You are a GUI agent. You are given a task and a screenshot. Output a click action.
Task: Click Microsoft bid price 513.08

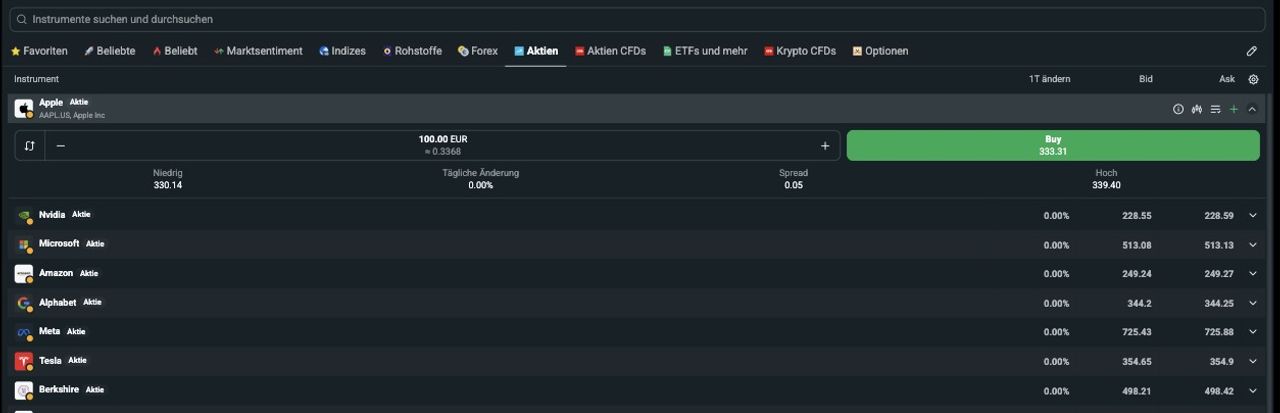tap(1138, 245)
